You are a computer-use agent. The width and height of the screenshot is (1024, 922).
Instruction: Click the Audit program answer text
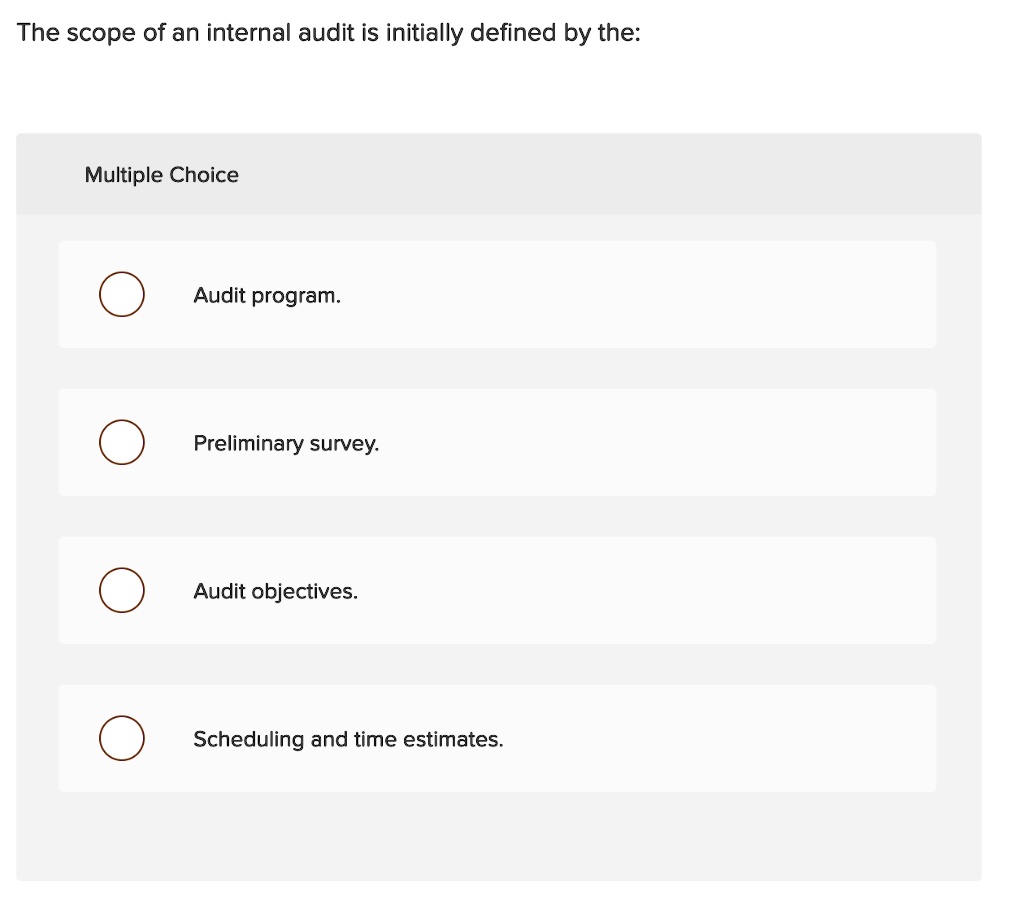266,295
